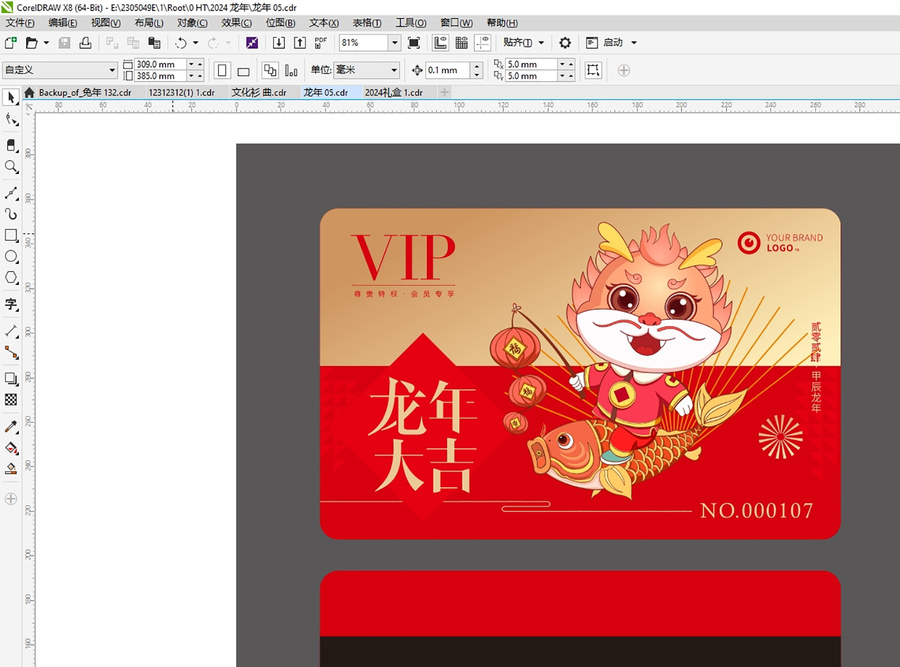The width and height of the screenshot is (900, 667).
Task: Open the 编辑 menu
Action: (x=63, y=23)
